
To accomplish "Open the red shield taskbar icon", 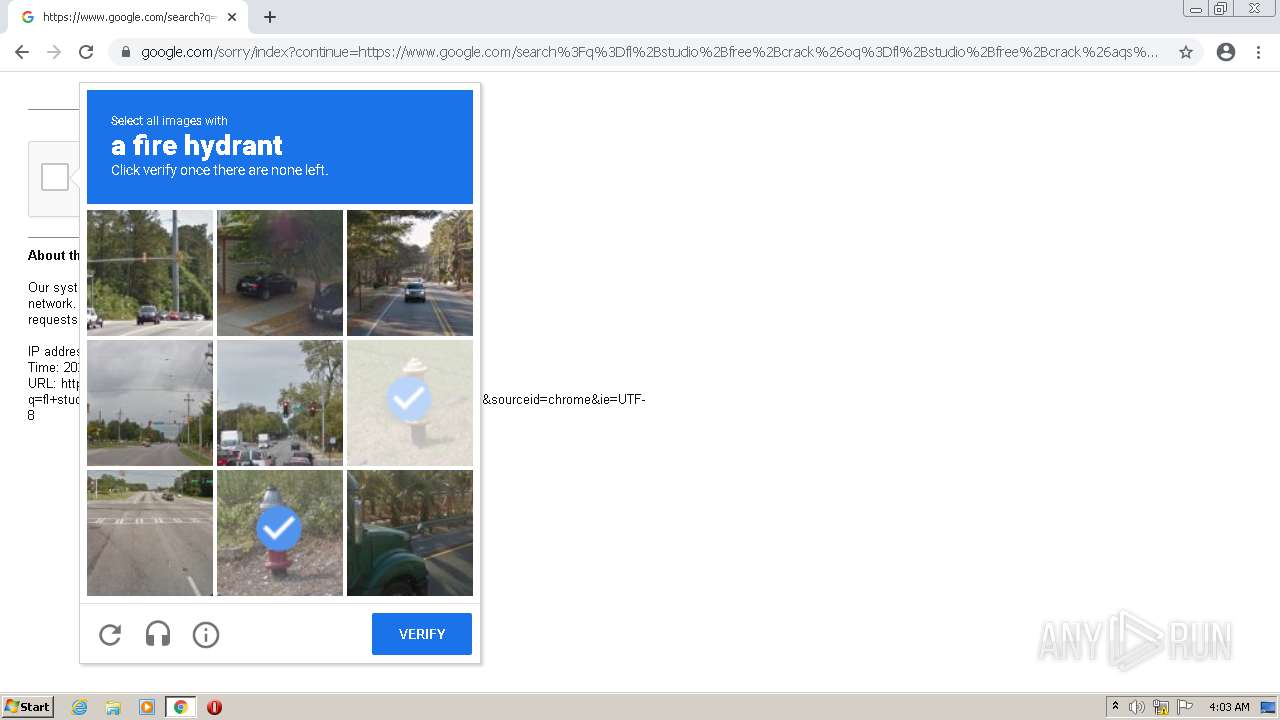I will 214,707.
